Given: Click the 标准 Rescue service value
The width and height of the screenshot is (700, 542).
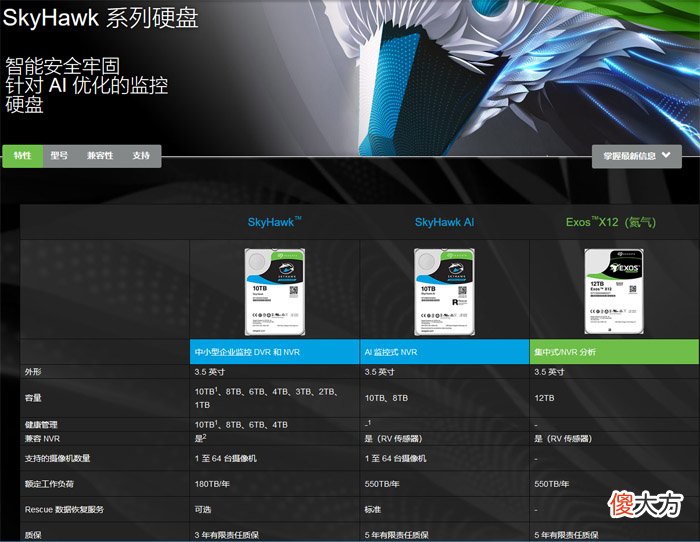Looking at the screenshot, I should (373, 509).
